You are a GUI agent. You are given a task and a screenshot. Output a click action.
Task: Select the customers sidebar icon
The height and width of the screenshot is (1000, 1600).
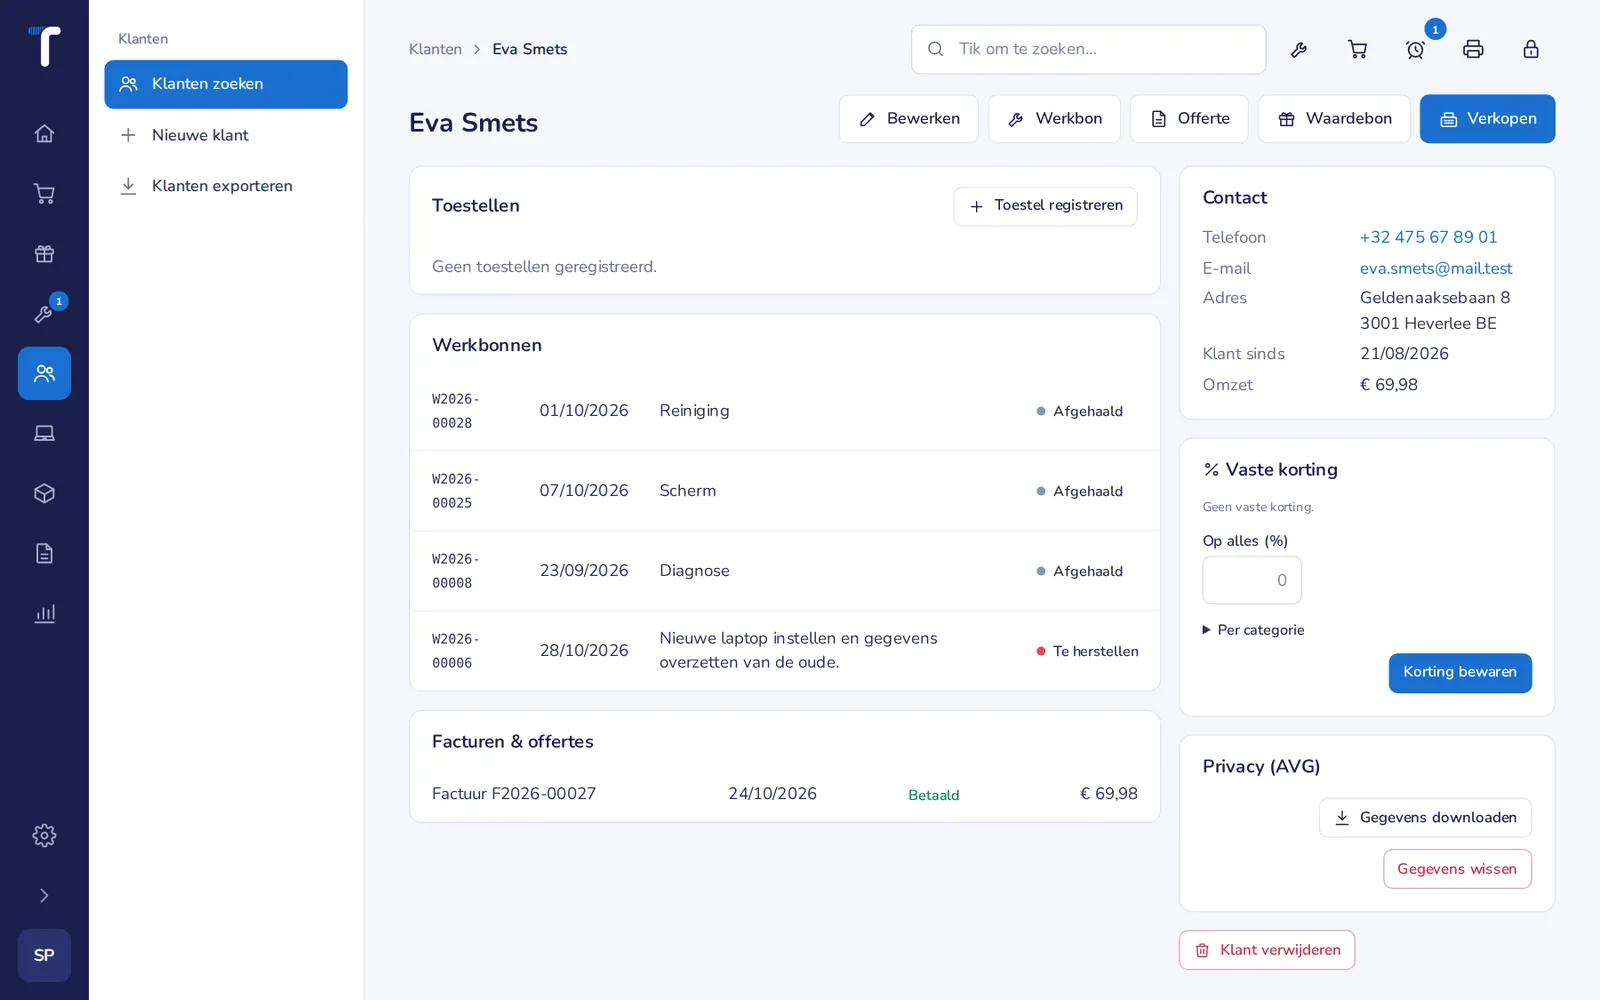coord(44,373)
